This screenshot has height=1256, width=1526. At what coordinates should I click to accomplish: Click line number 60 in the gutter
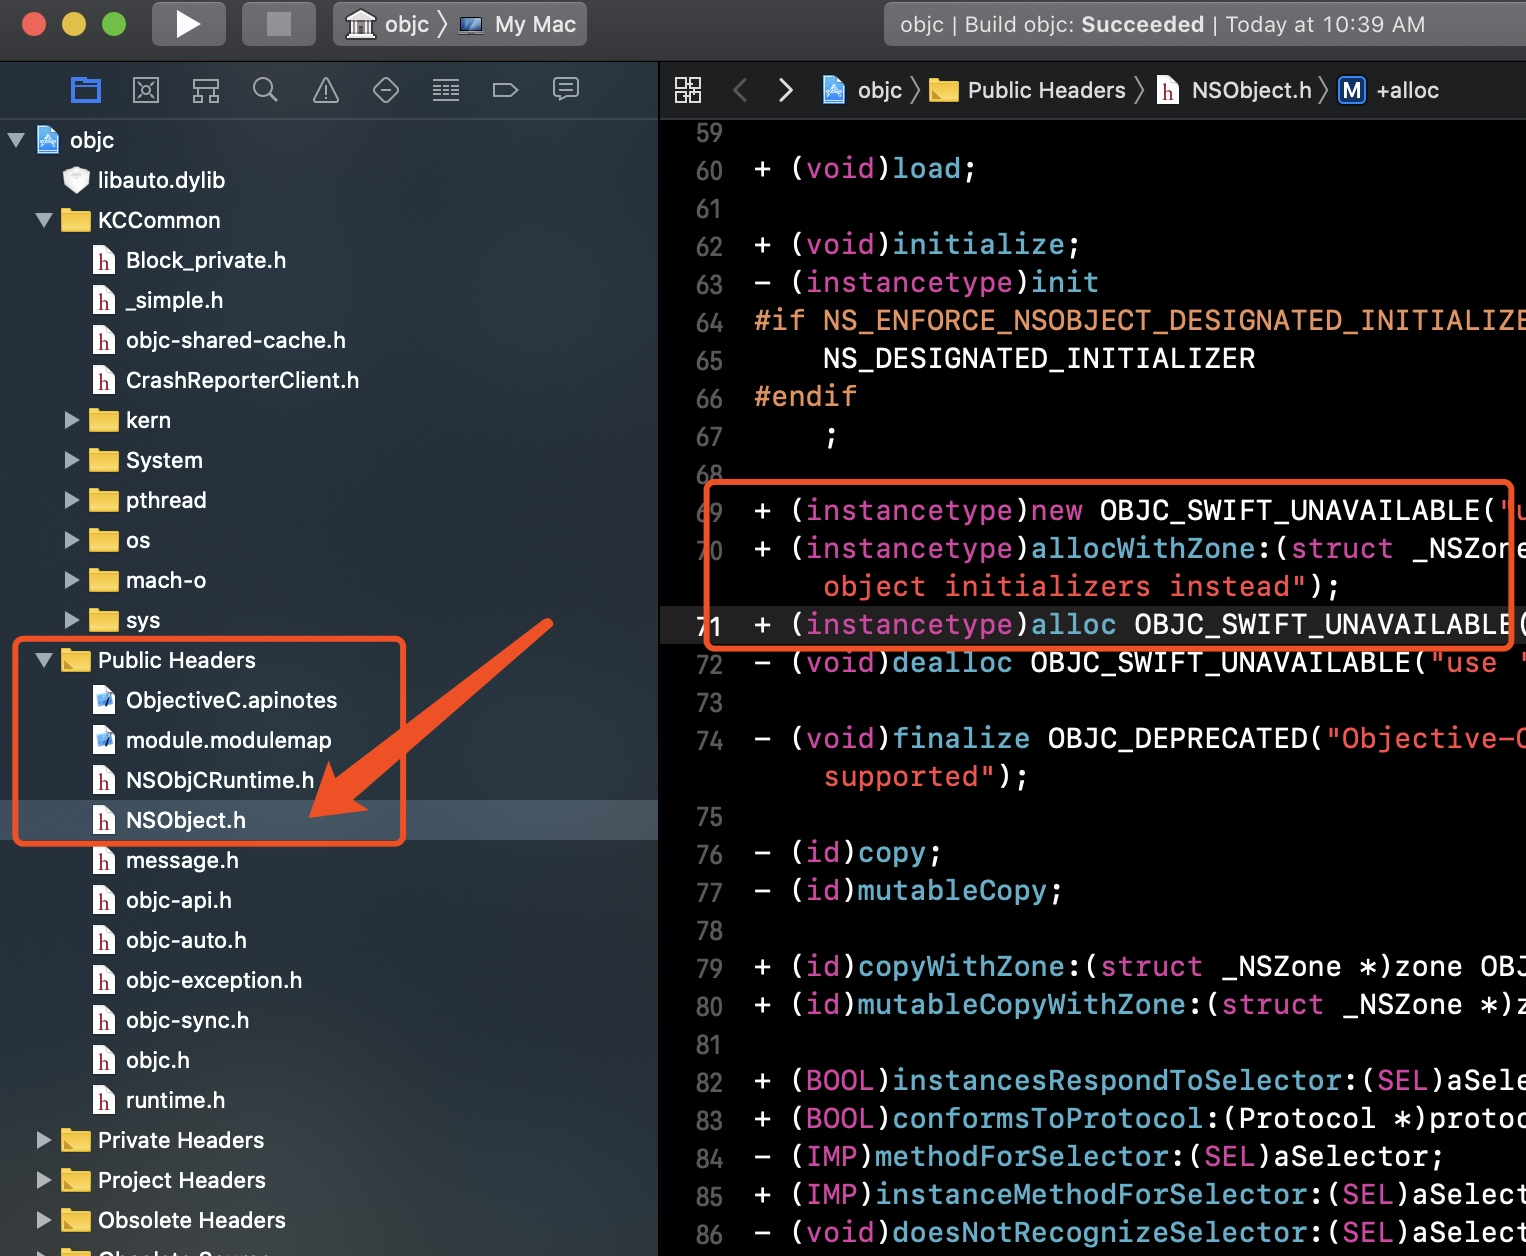coord(709,171)
